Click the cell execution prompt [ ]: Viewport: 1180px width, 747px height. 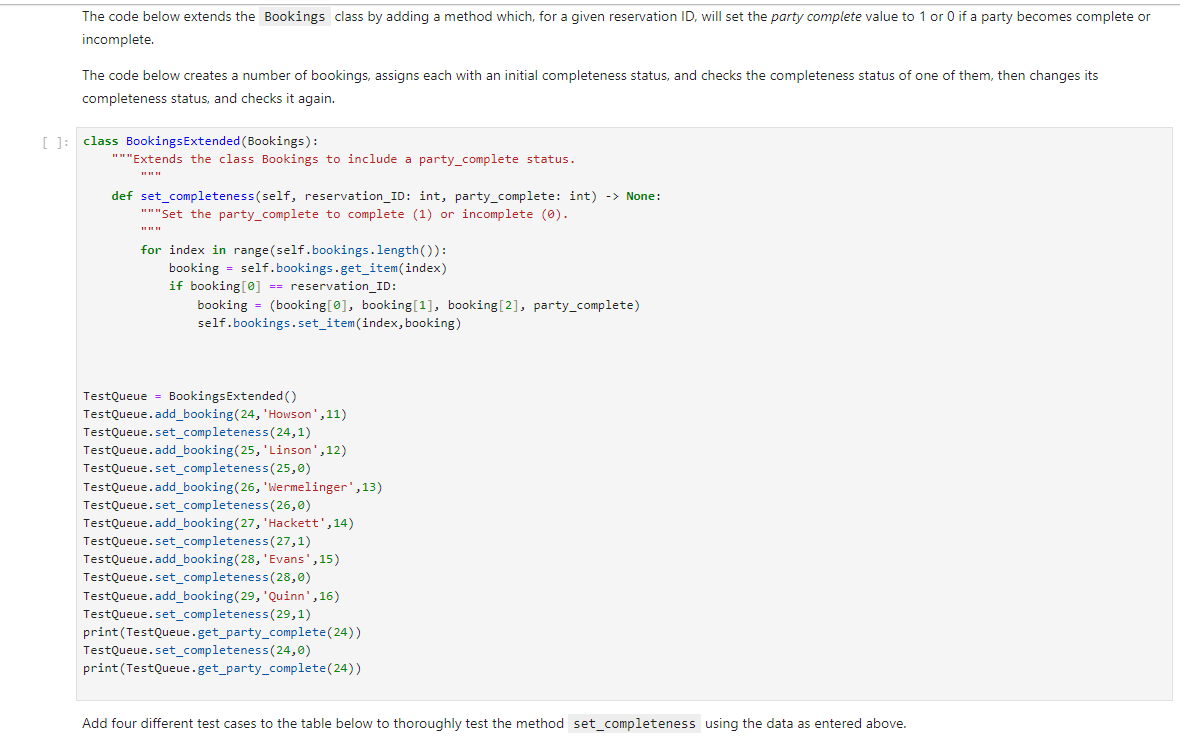click(x=55, y=141)
